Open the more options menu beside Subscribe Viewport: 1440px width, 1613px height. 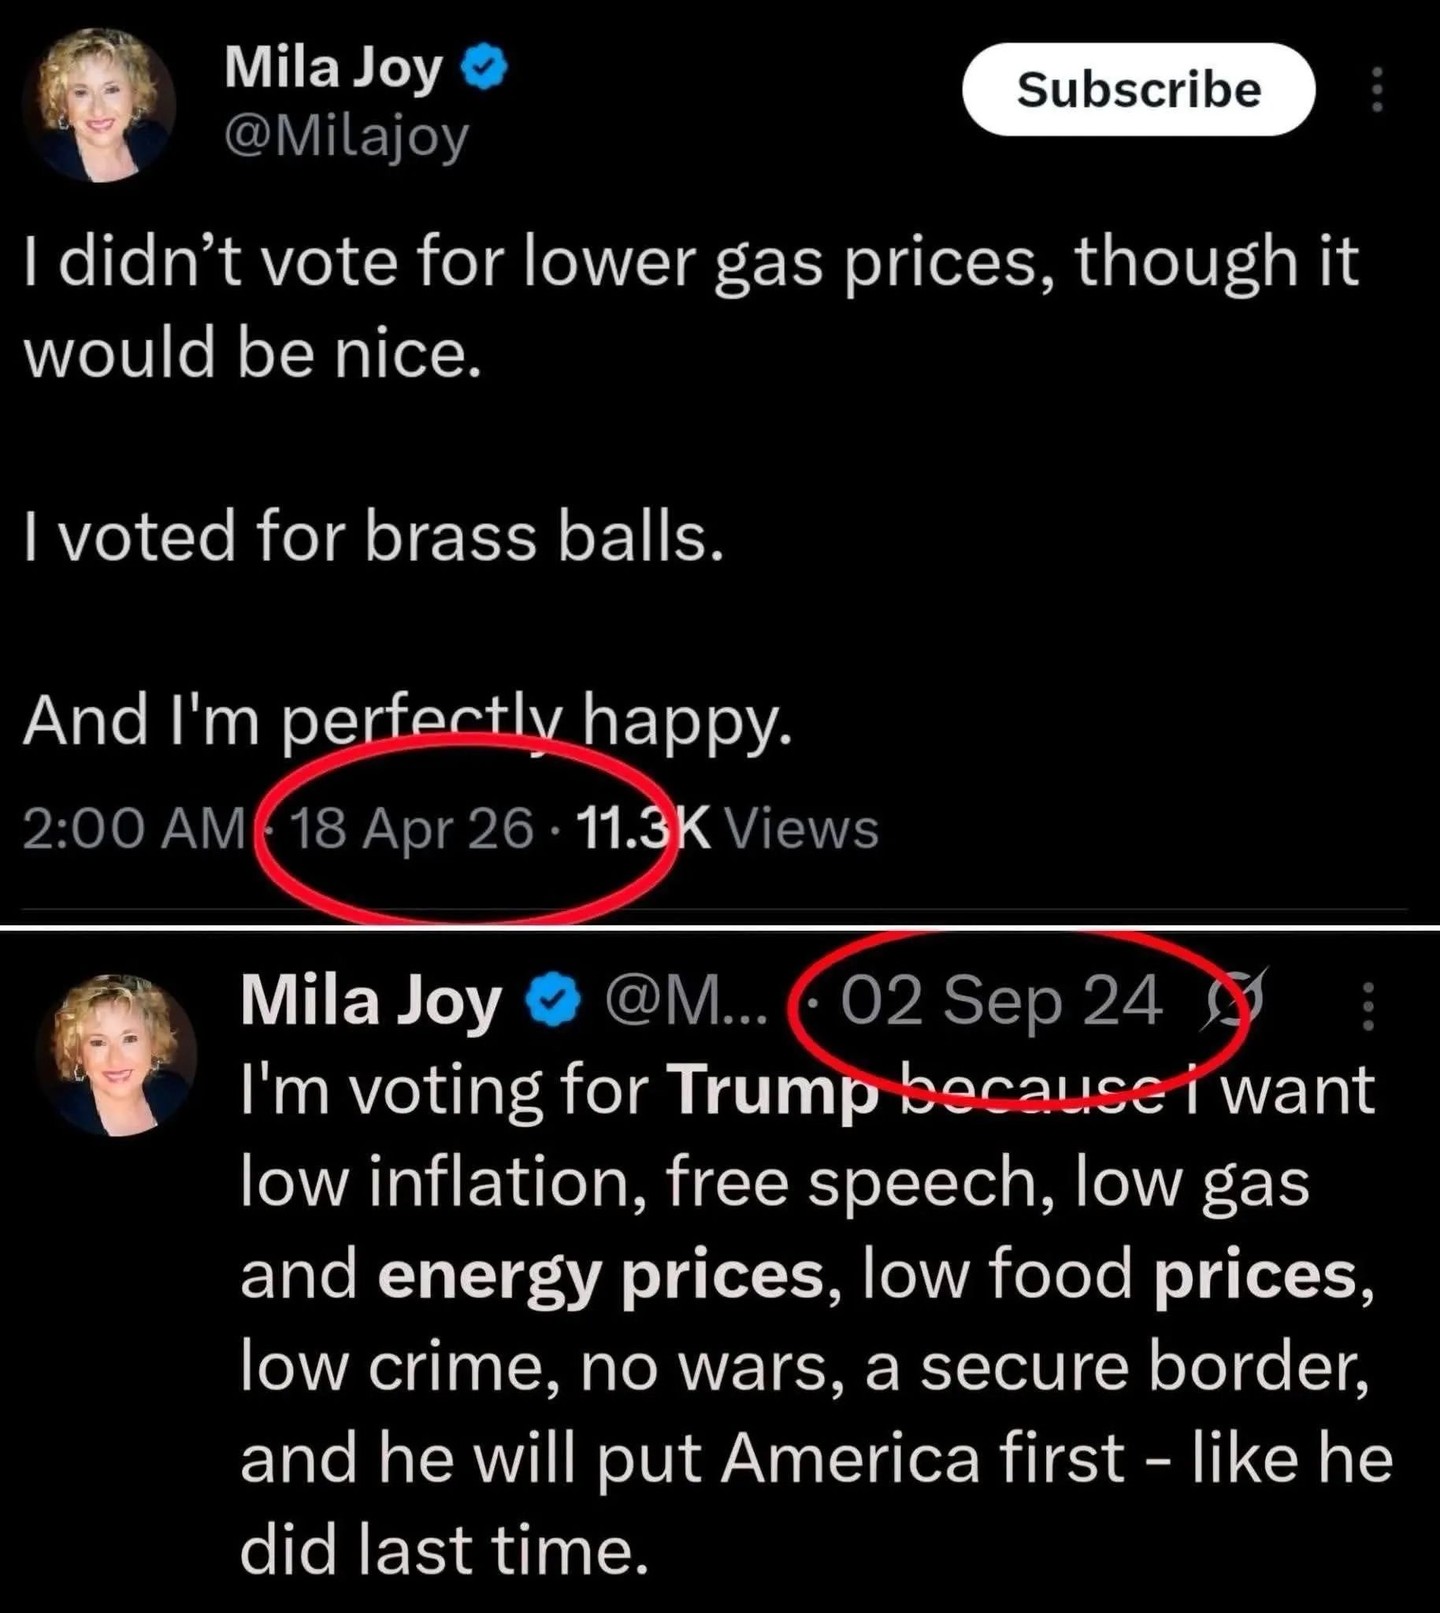1377,89
